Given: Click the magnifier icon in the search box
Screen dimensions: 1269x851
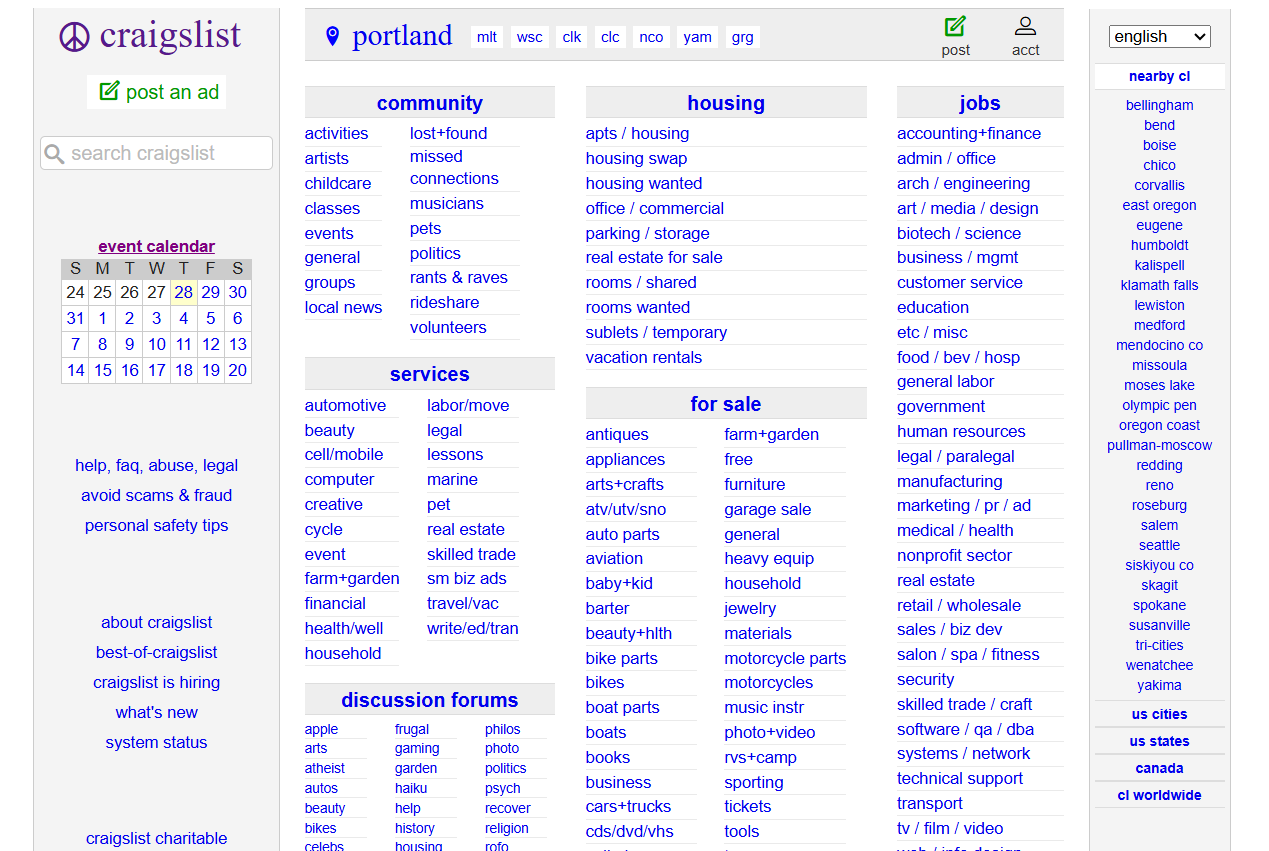Looking at the screenshot, I should coord(55,154).
